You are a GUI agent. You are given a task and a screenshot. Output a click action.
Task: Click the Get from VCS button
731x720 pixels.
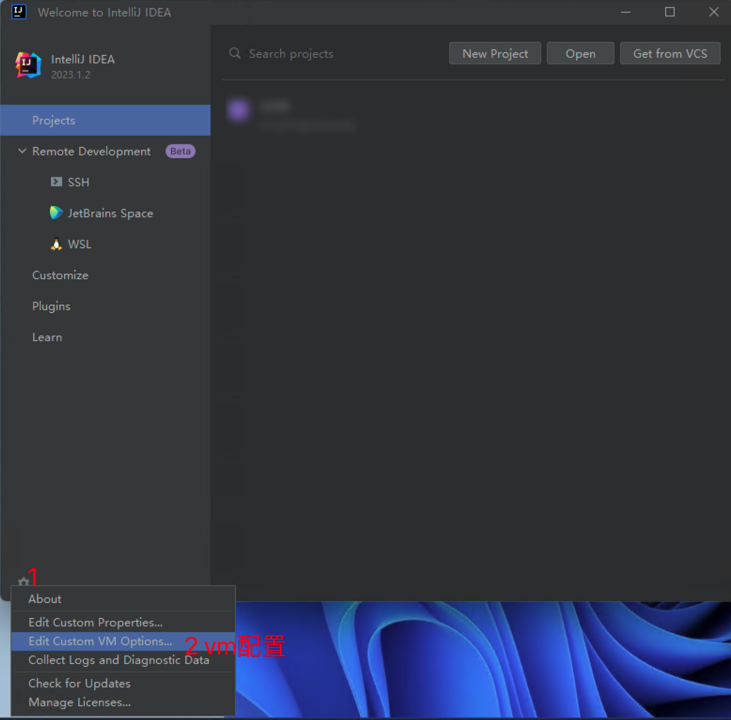[x=670, y=54]
